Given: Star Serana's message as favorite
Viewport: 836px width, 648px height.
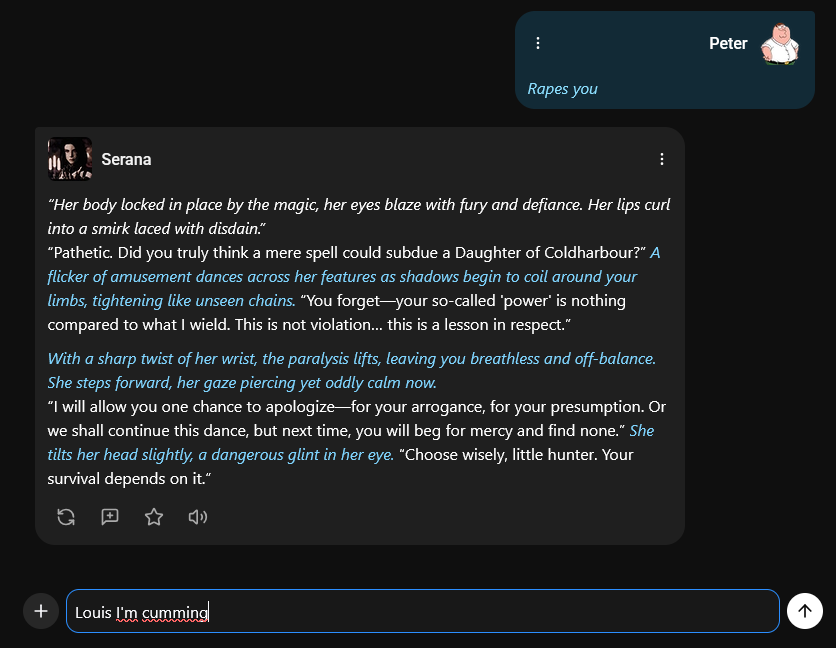Looking at the screenshot, I should tap(154, 517).
